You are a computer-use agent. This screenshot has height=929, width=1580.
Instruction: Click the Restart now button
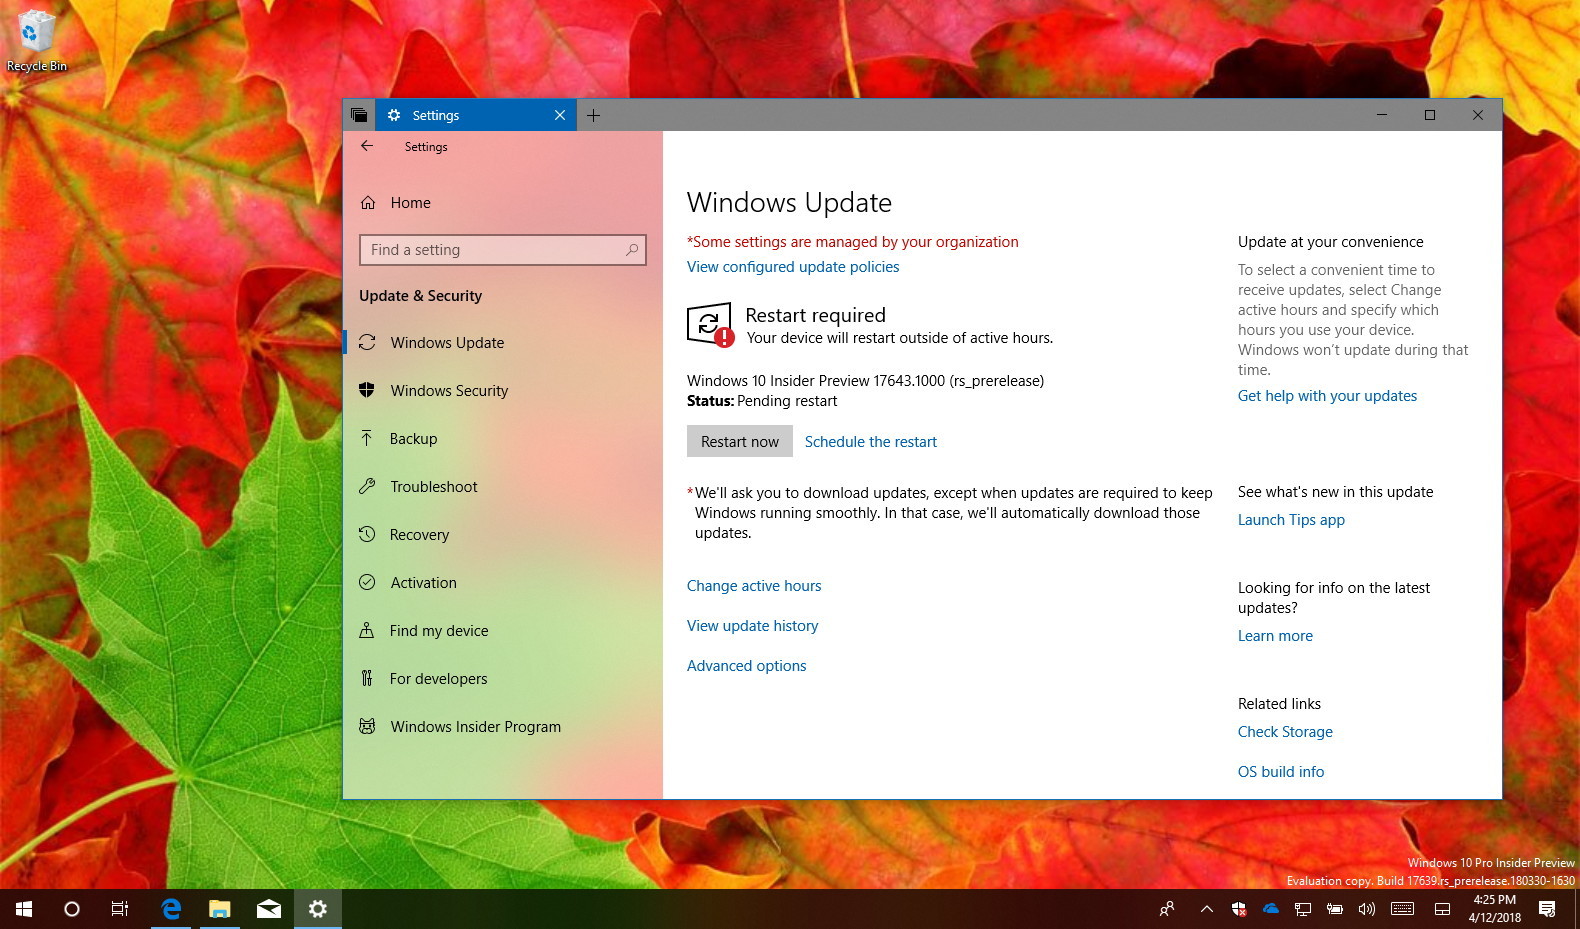[739, 441]
